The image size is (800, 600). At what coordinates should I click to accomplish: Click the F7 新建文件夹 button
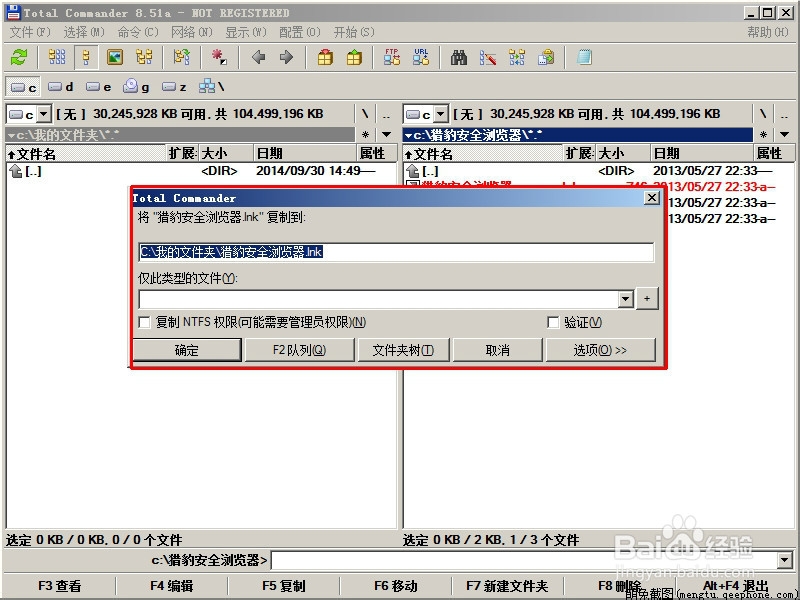[x=507, y=586]
